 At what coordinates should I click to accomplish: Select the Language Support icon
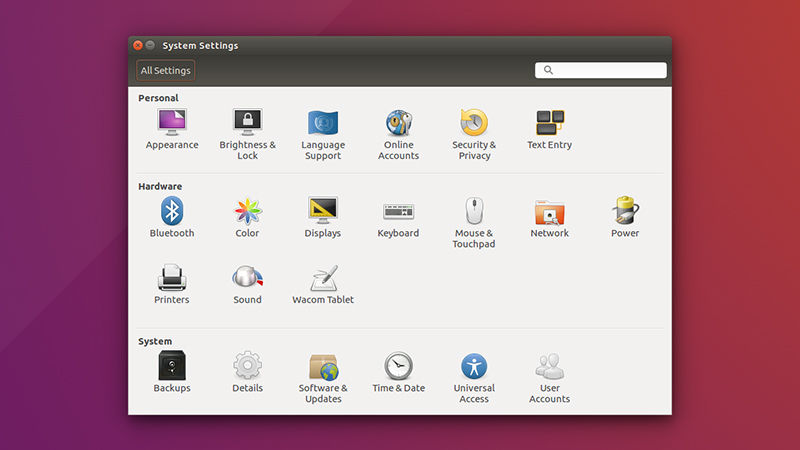coord(323,123)
